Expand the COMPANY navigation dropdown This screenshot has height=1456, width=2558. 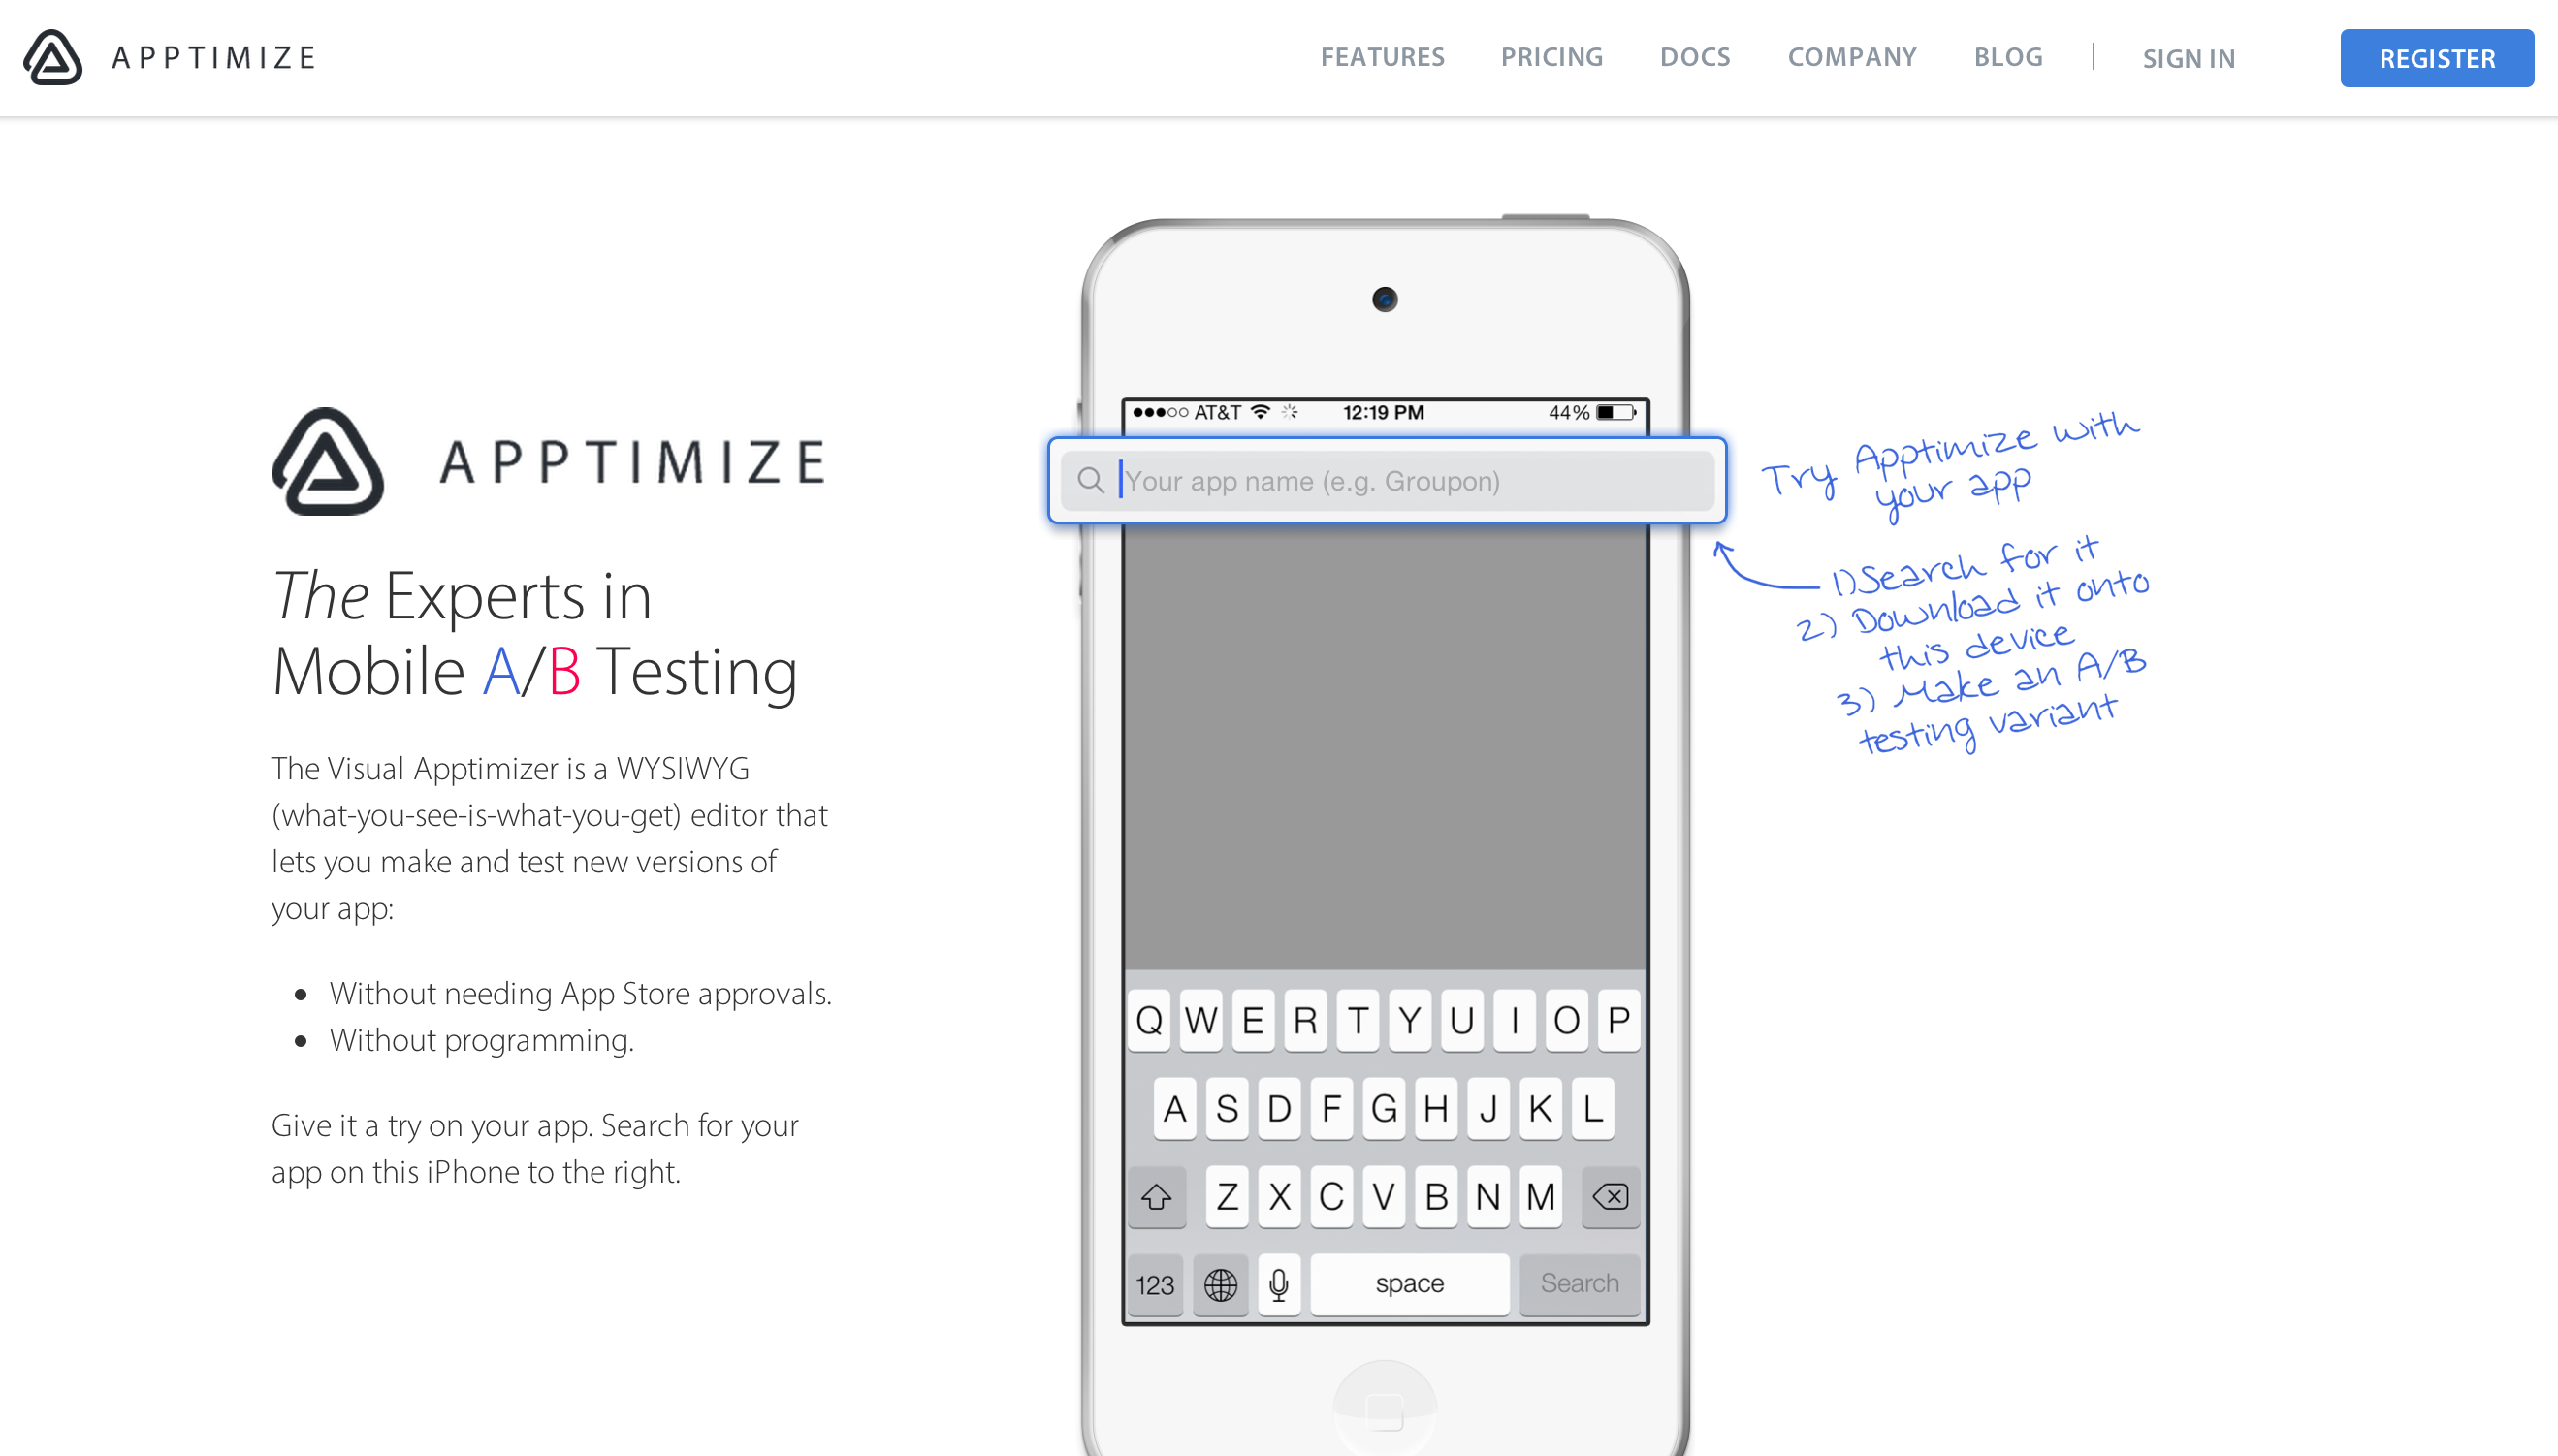pyautogui.click(x=1852, y=56)
